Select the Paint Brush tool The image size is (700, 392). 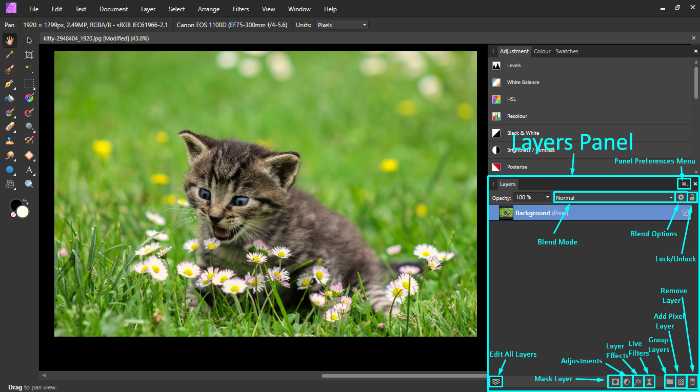(x=9, y=113)
